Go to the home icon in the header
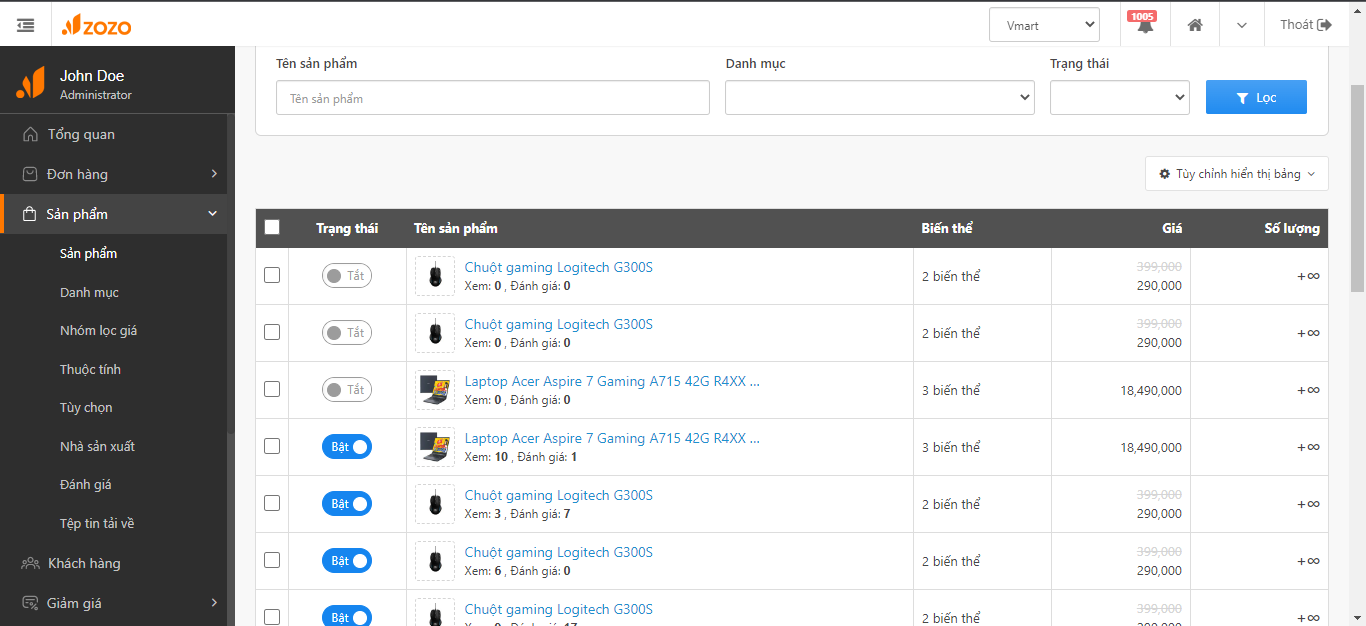The image size is (1366, 626). [x=1195, y=25]
